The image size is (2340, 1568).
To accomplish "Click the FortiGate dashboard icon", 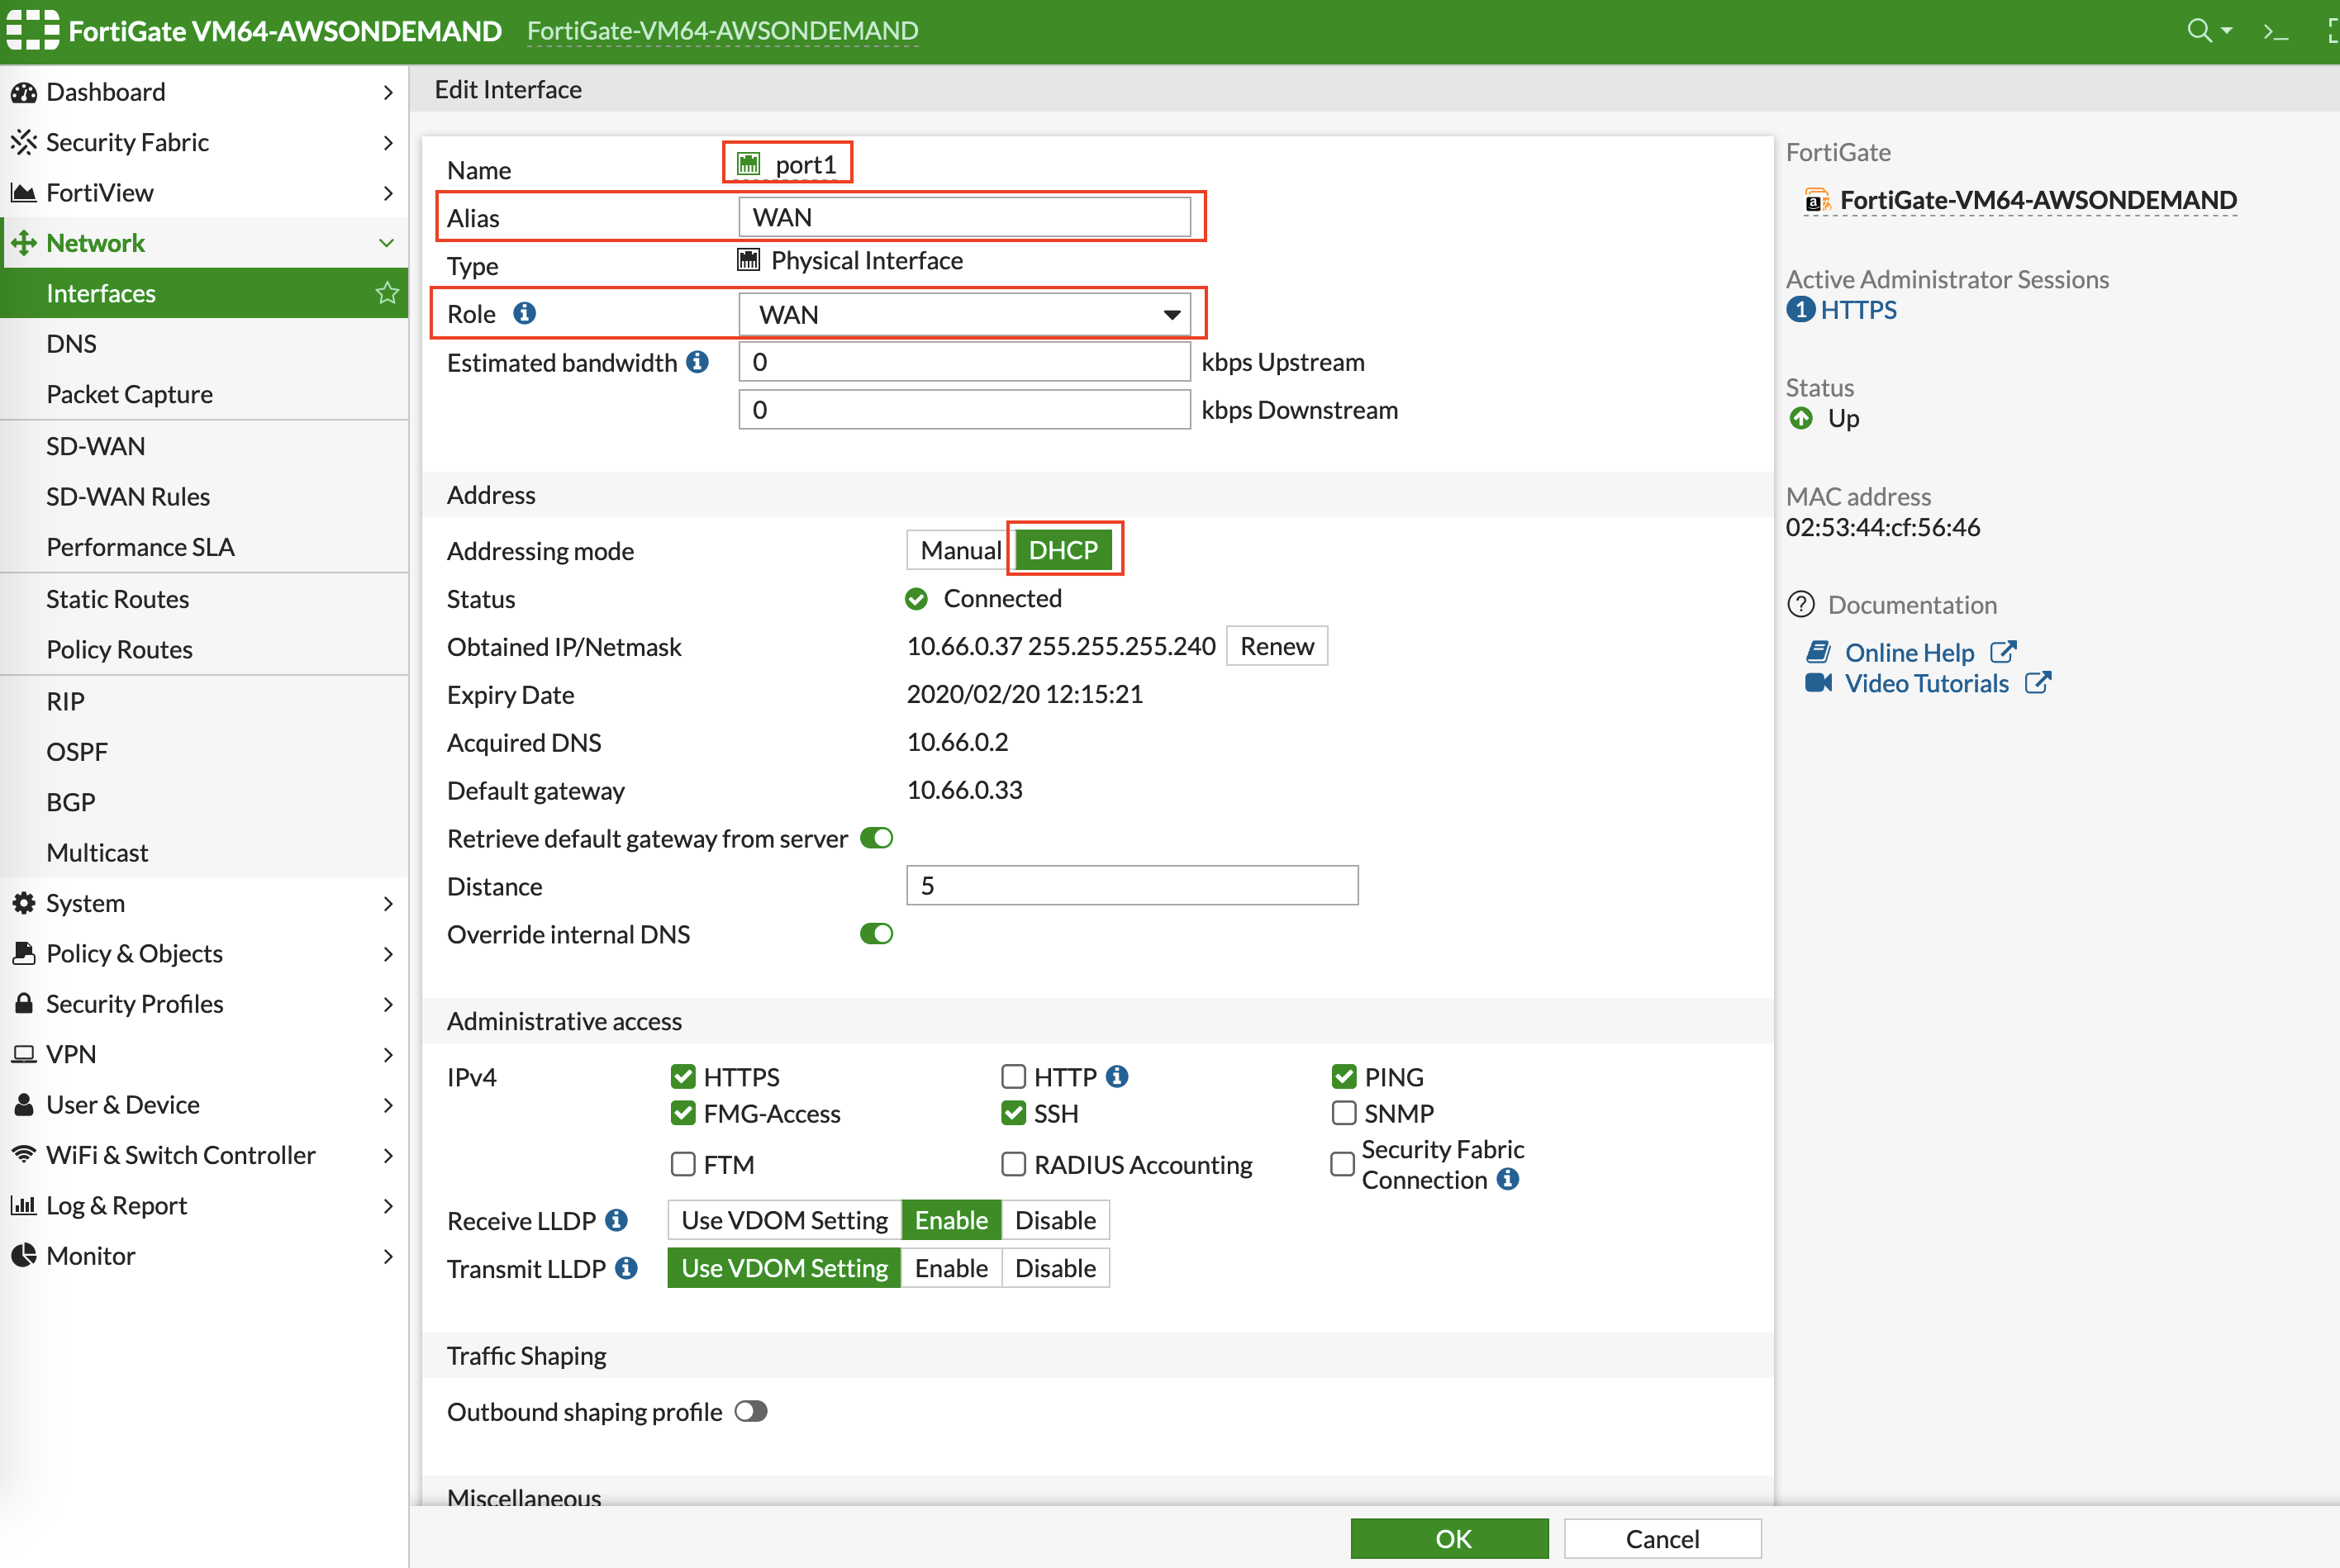I will 26,89.
